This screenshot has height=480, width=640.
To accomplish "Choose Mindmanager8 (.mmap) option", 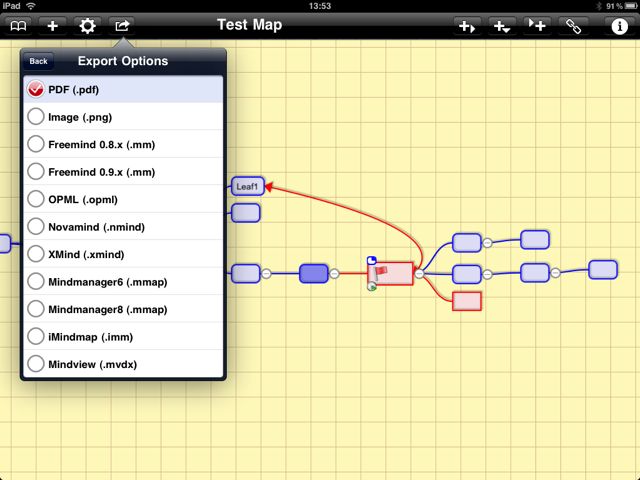I will (x=123, y=309).
